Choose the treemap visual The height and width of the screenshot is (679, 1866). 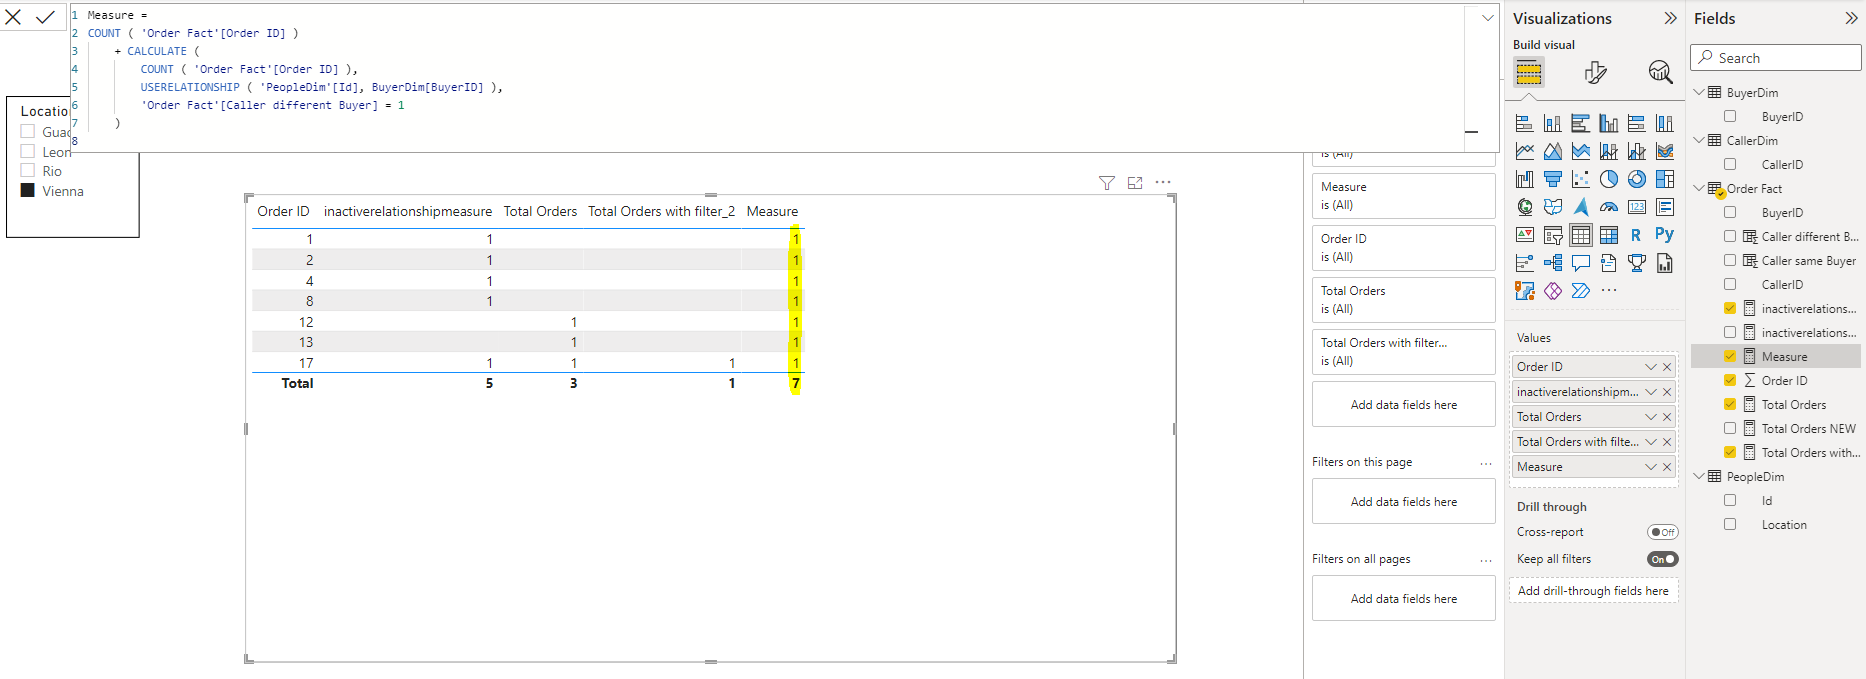pos(1665,179)
